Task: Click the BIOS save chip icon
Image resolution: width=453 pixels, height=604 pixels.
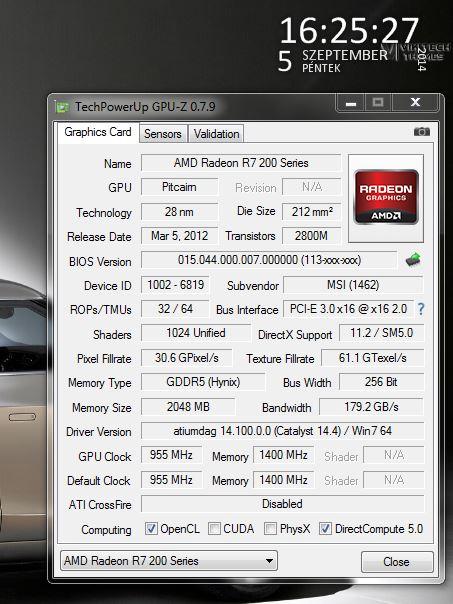Action: 413,259
